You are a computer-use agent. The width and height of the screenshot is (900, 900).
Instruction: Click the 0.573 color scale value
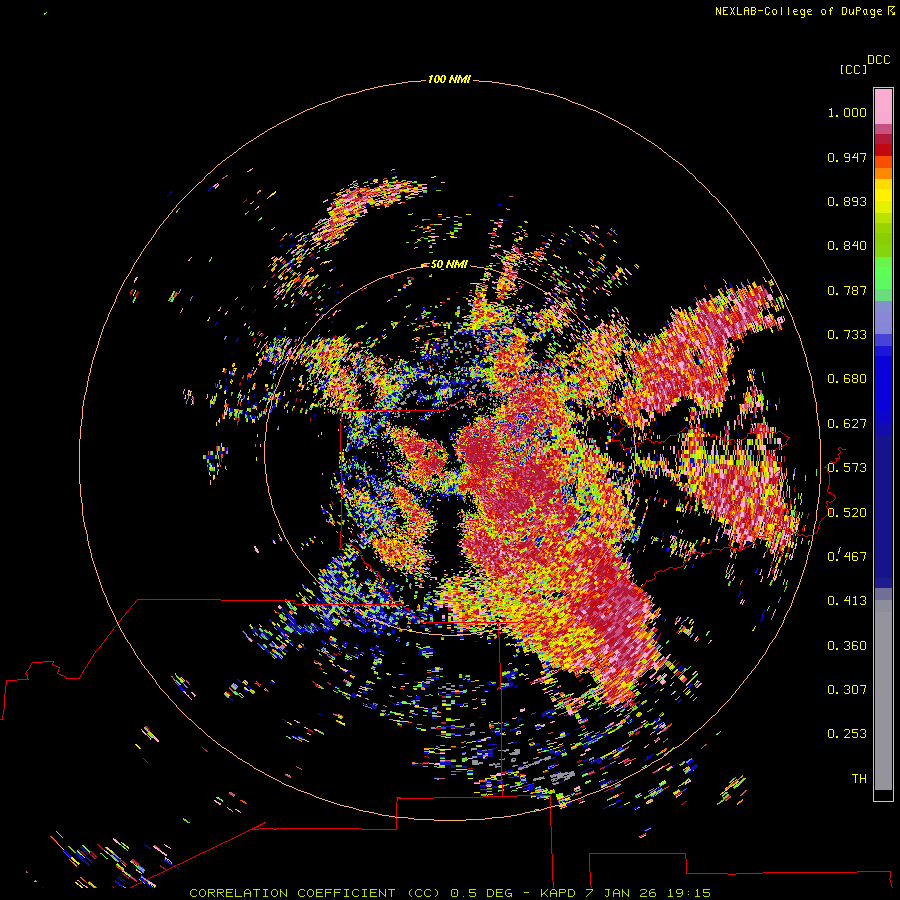point(847,468)
